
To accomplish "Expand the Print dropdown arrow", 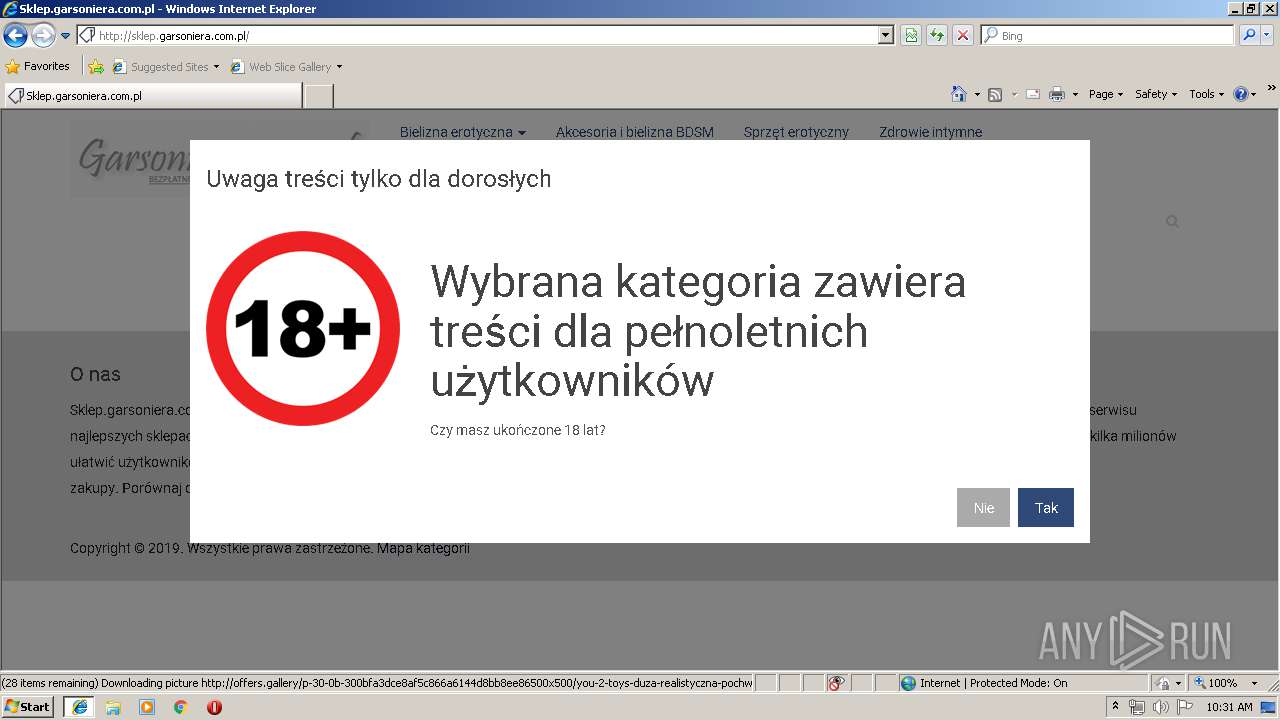I will point(1075,94).
